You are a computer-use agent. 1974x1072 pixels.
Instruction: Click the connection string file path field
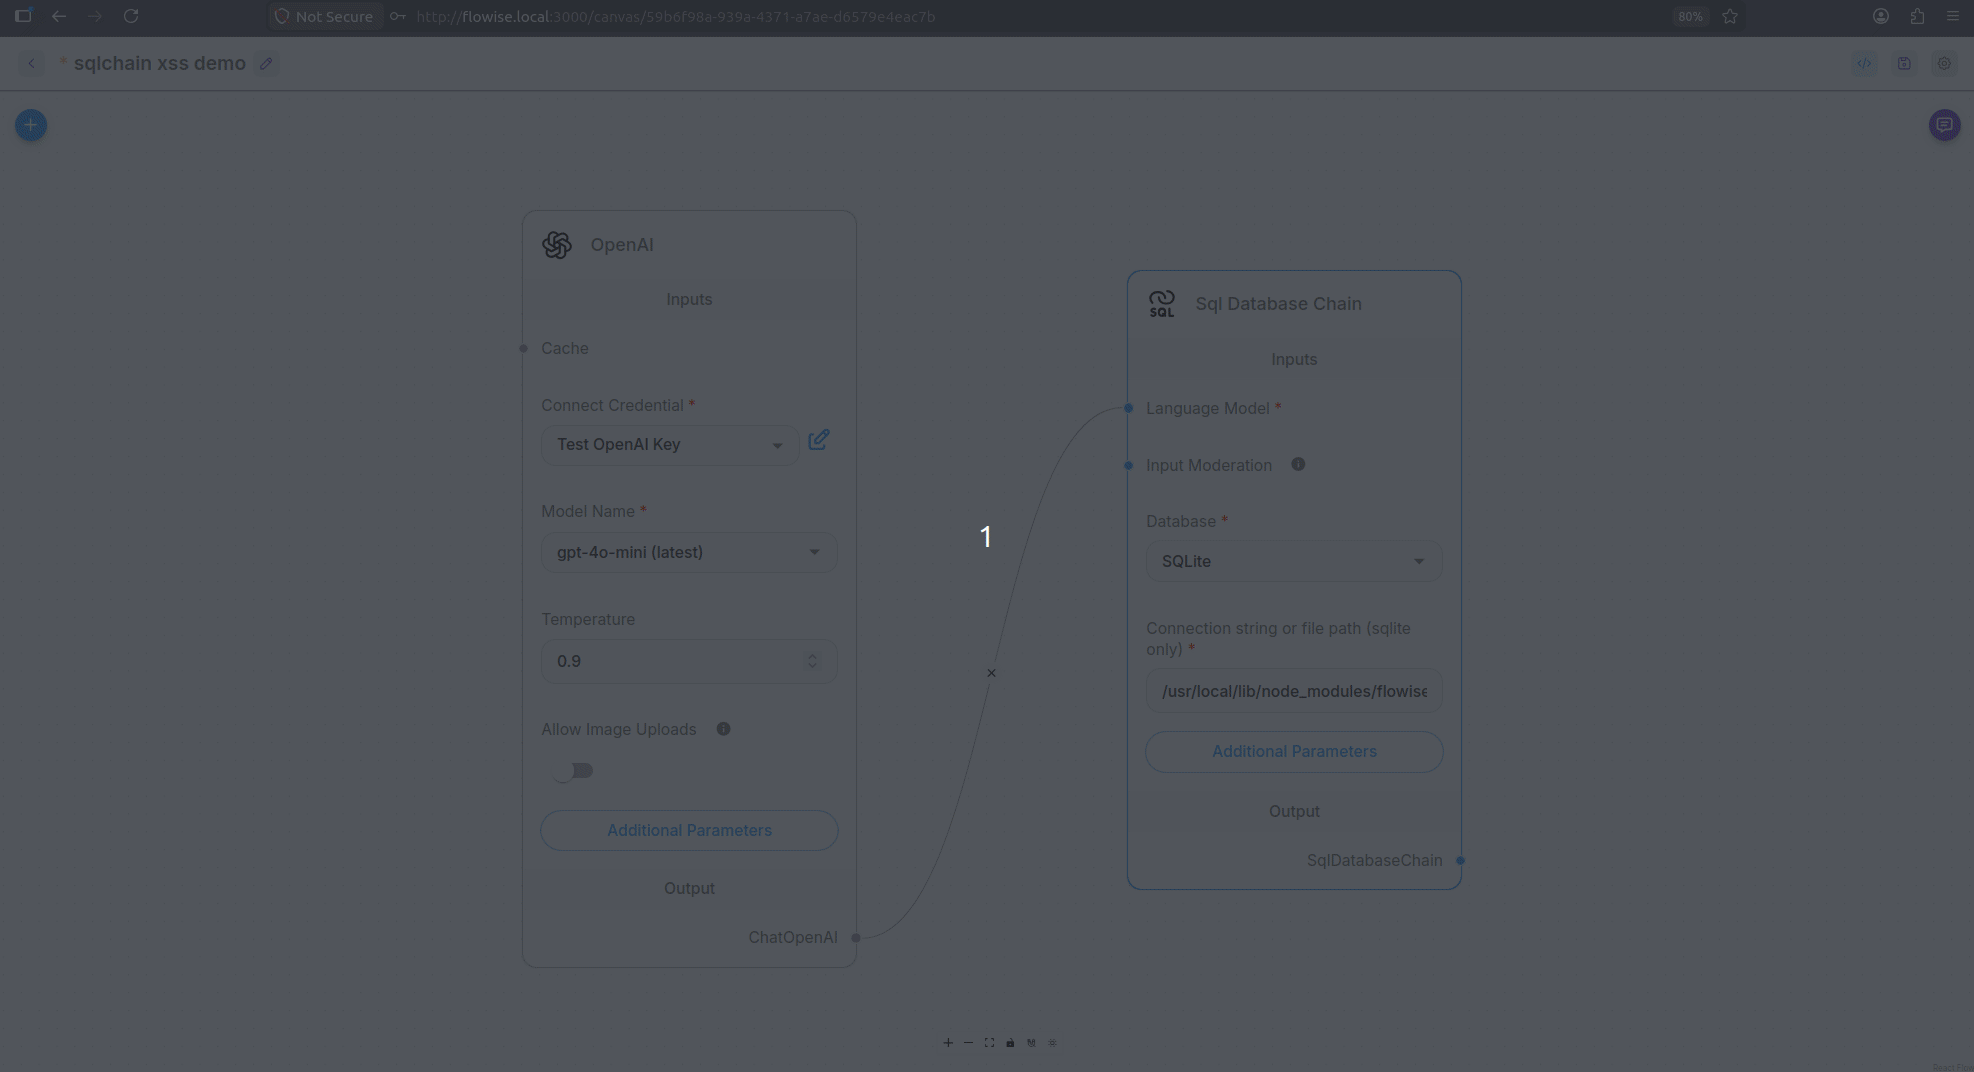click(x=1294, y=691)
